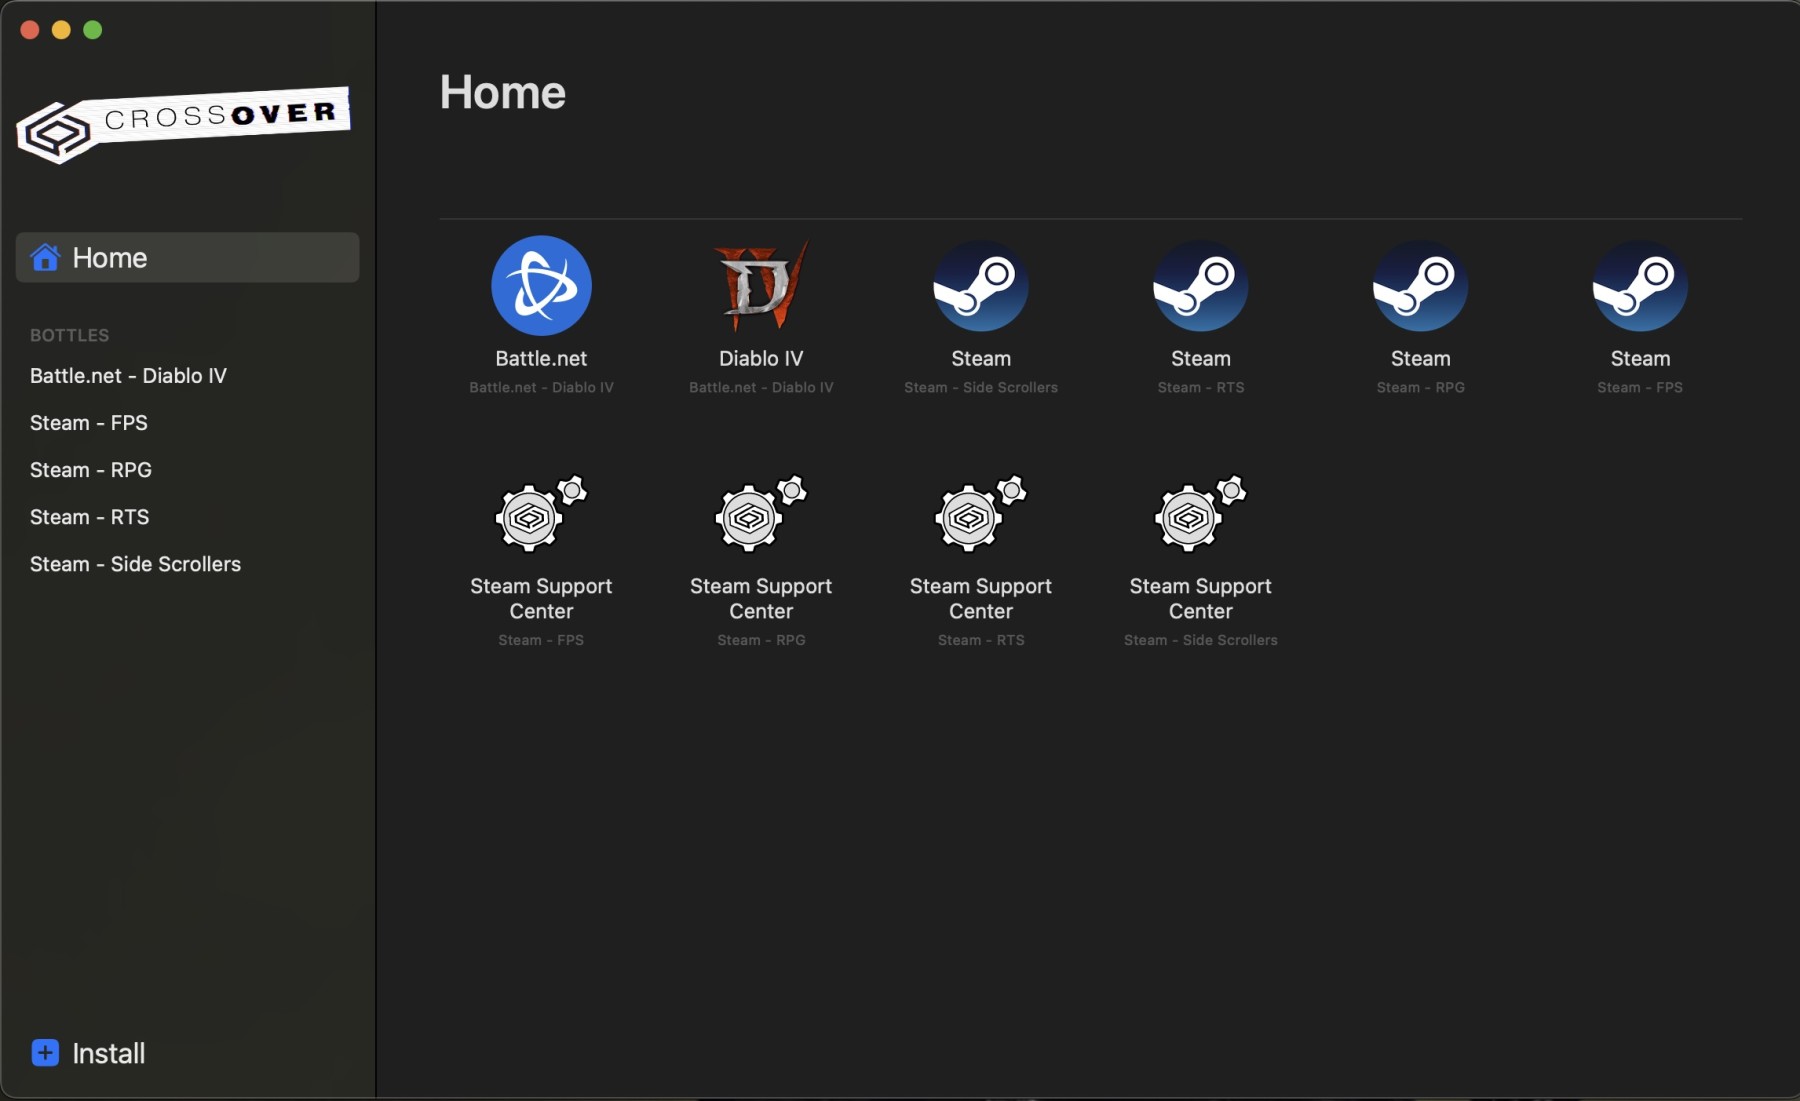Click the Install text label in sidebar
Viewport: 1800px width, 1101px height.
pos(109,1053)
